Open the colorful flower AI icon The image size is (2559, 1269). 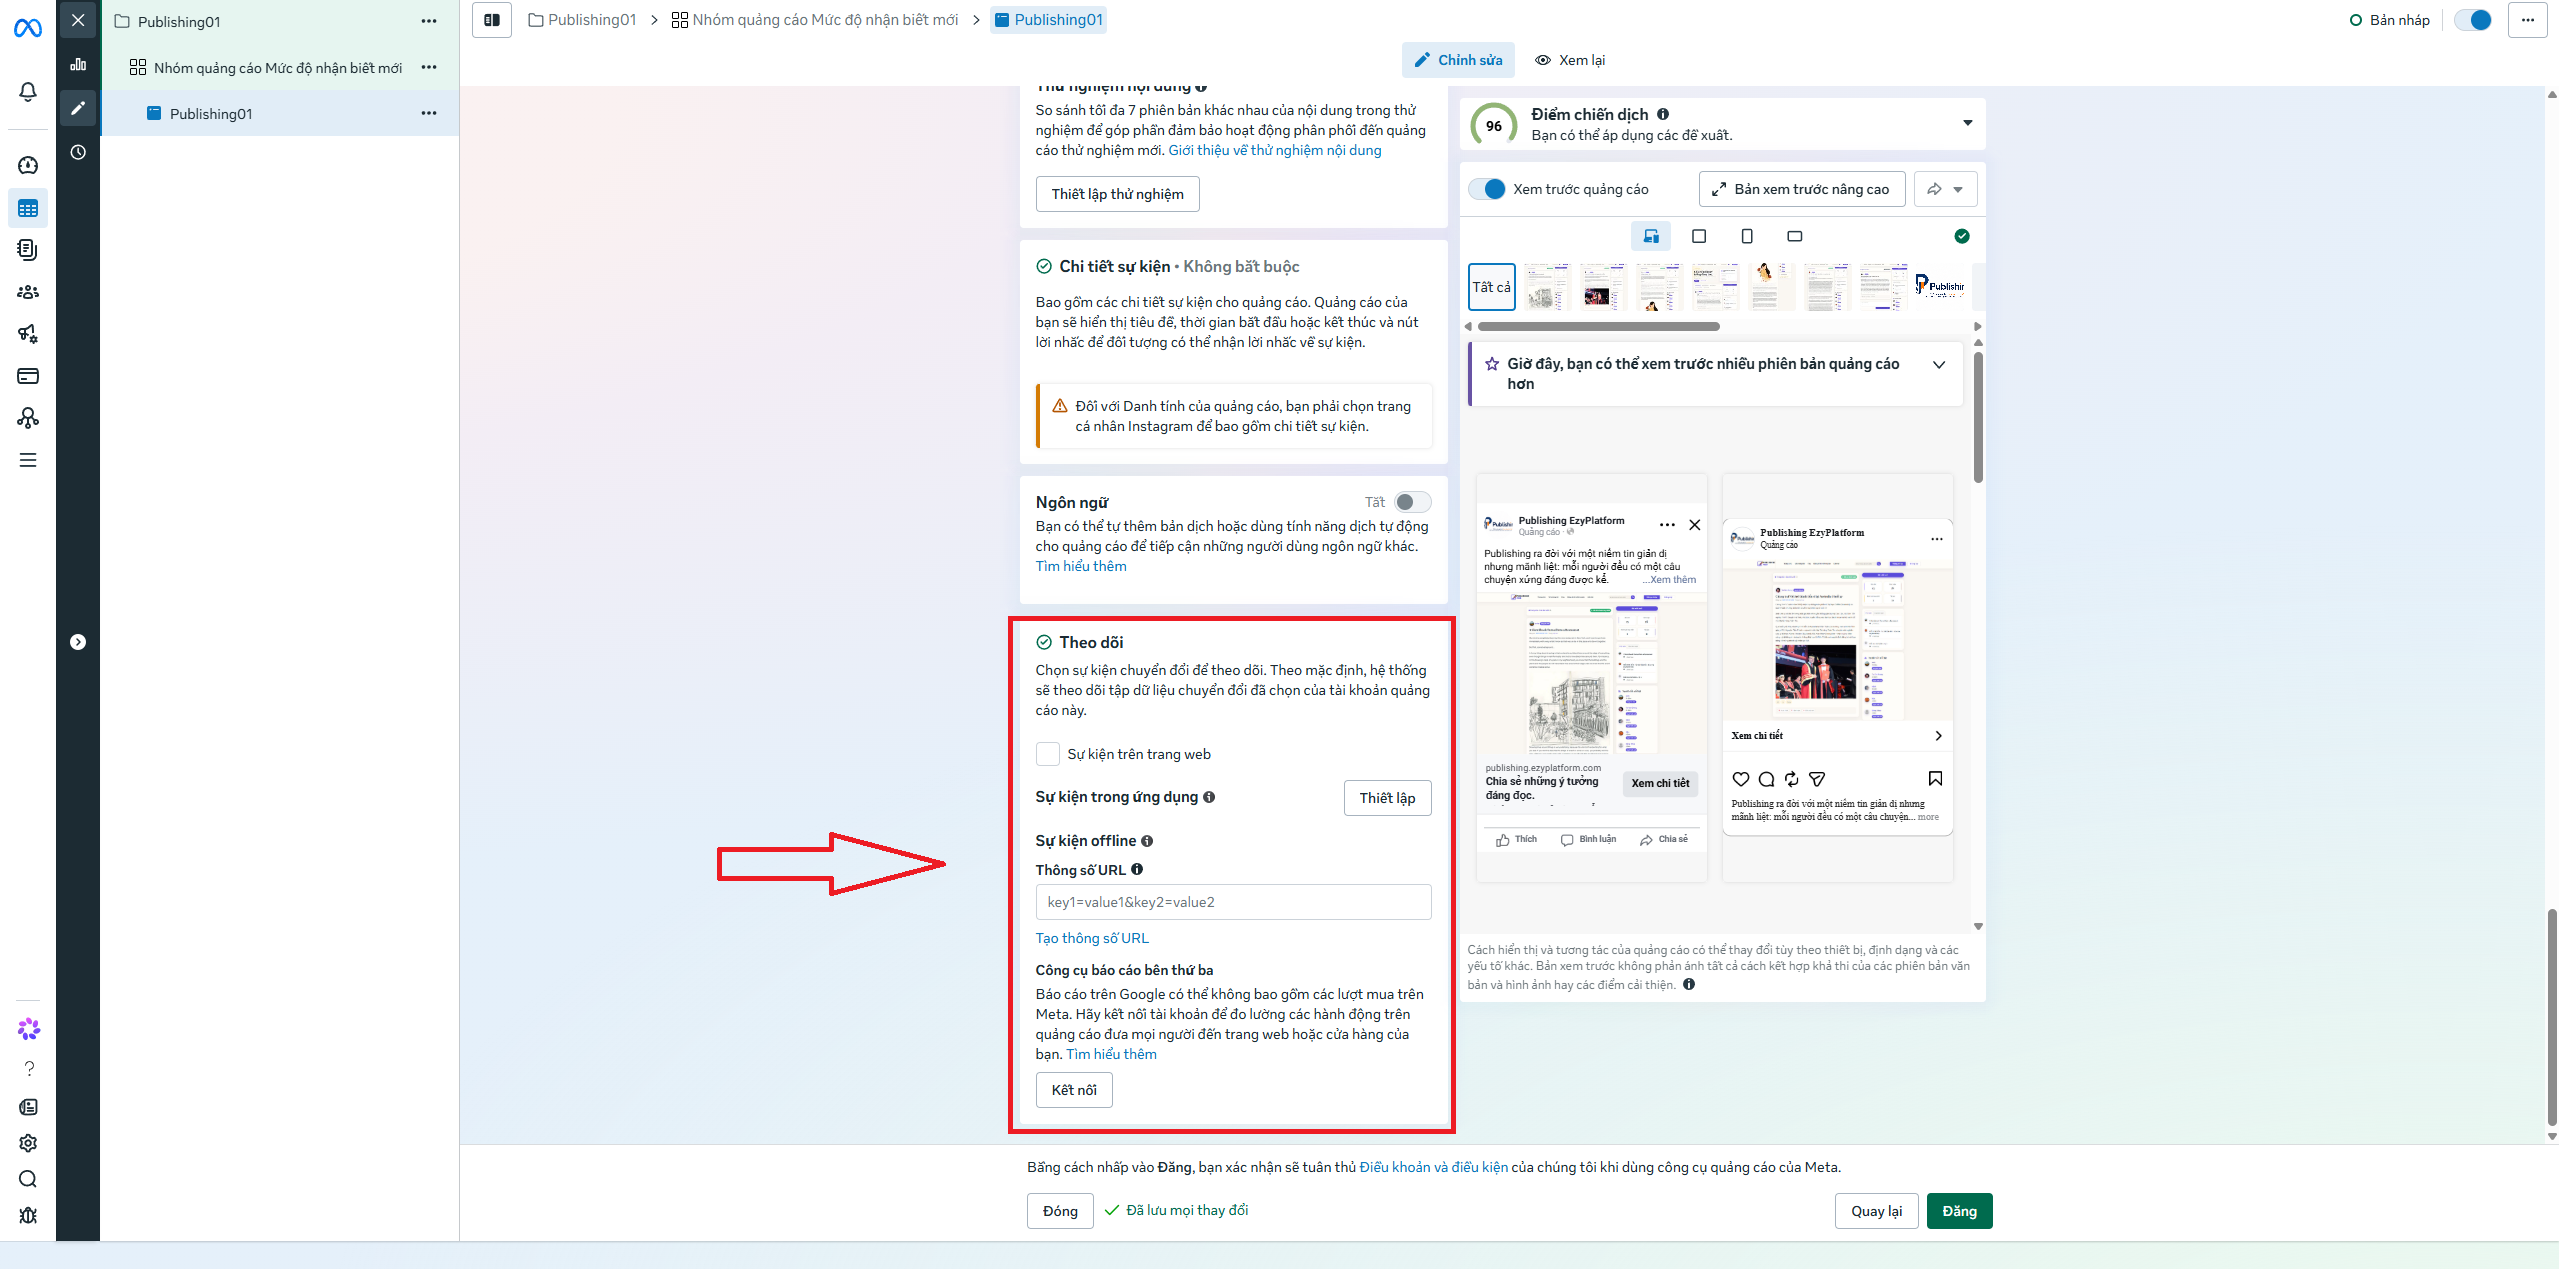[29, 1028]
